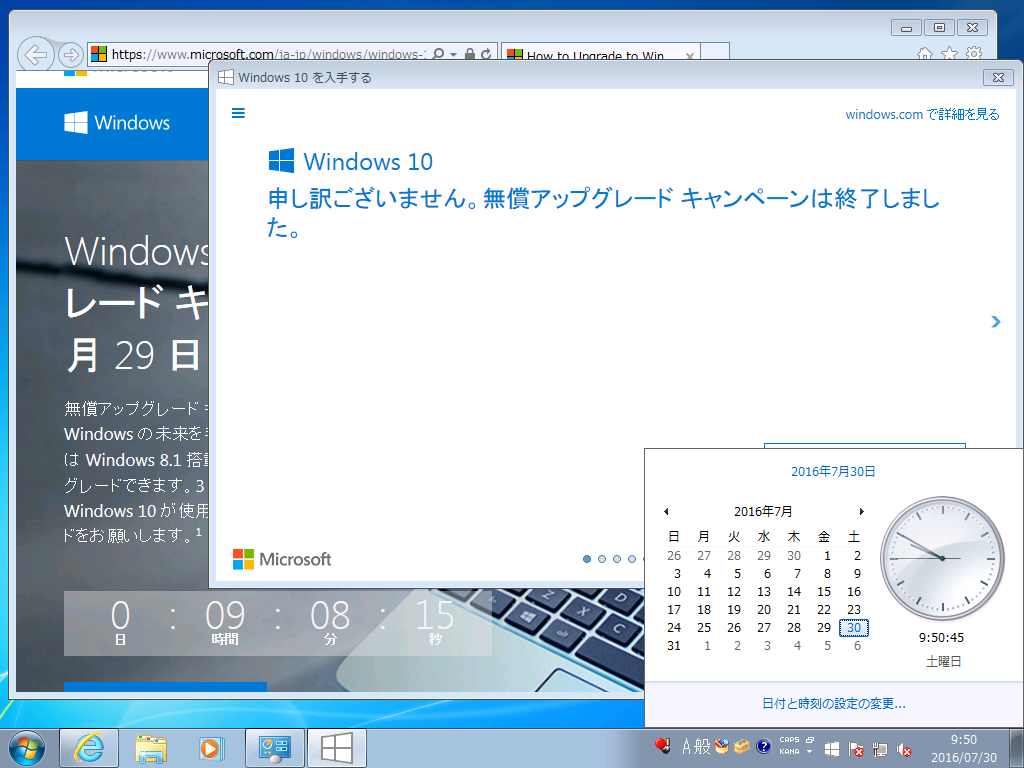Open language bar options dropdown arrow
The width and height of the screenshot is (1024, 768).
pyautogui.click(x=810, y=752)
